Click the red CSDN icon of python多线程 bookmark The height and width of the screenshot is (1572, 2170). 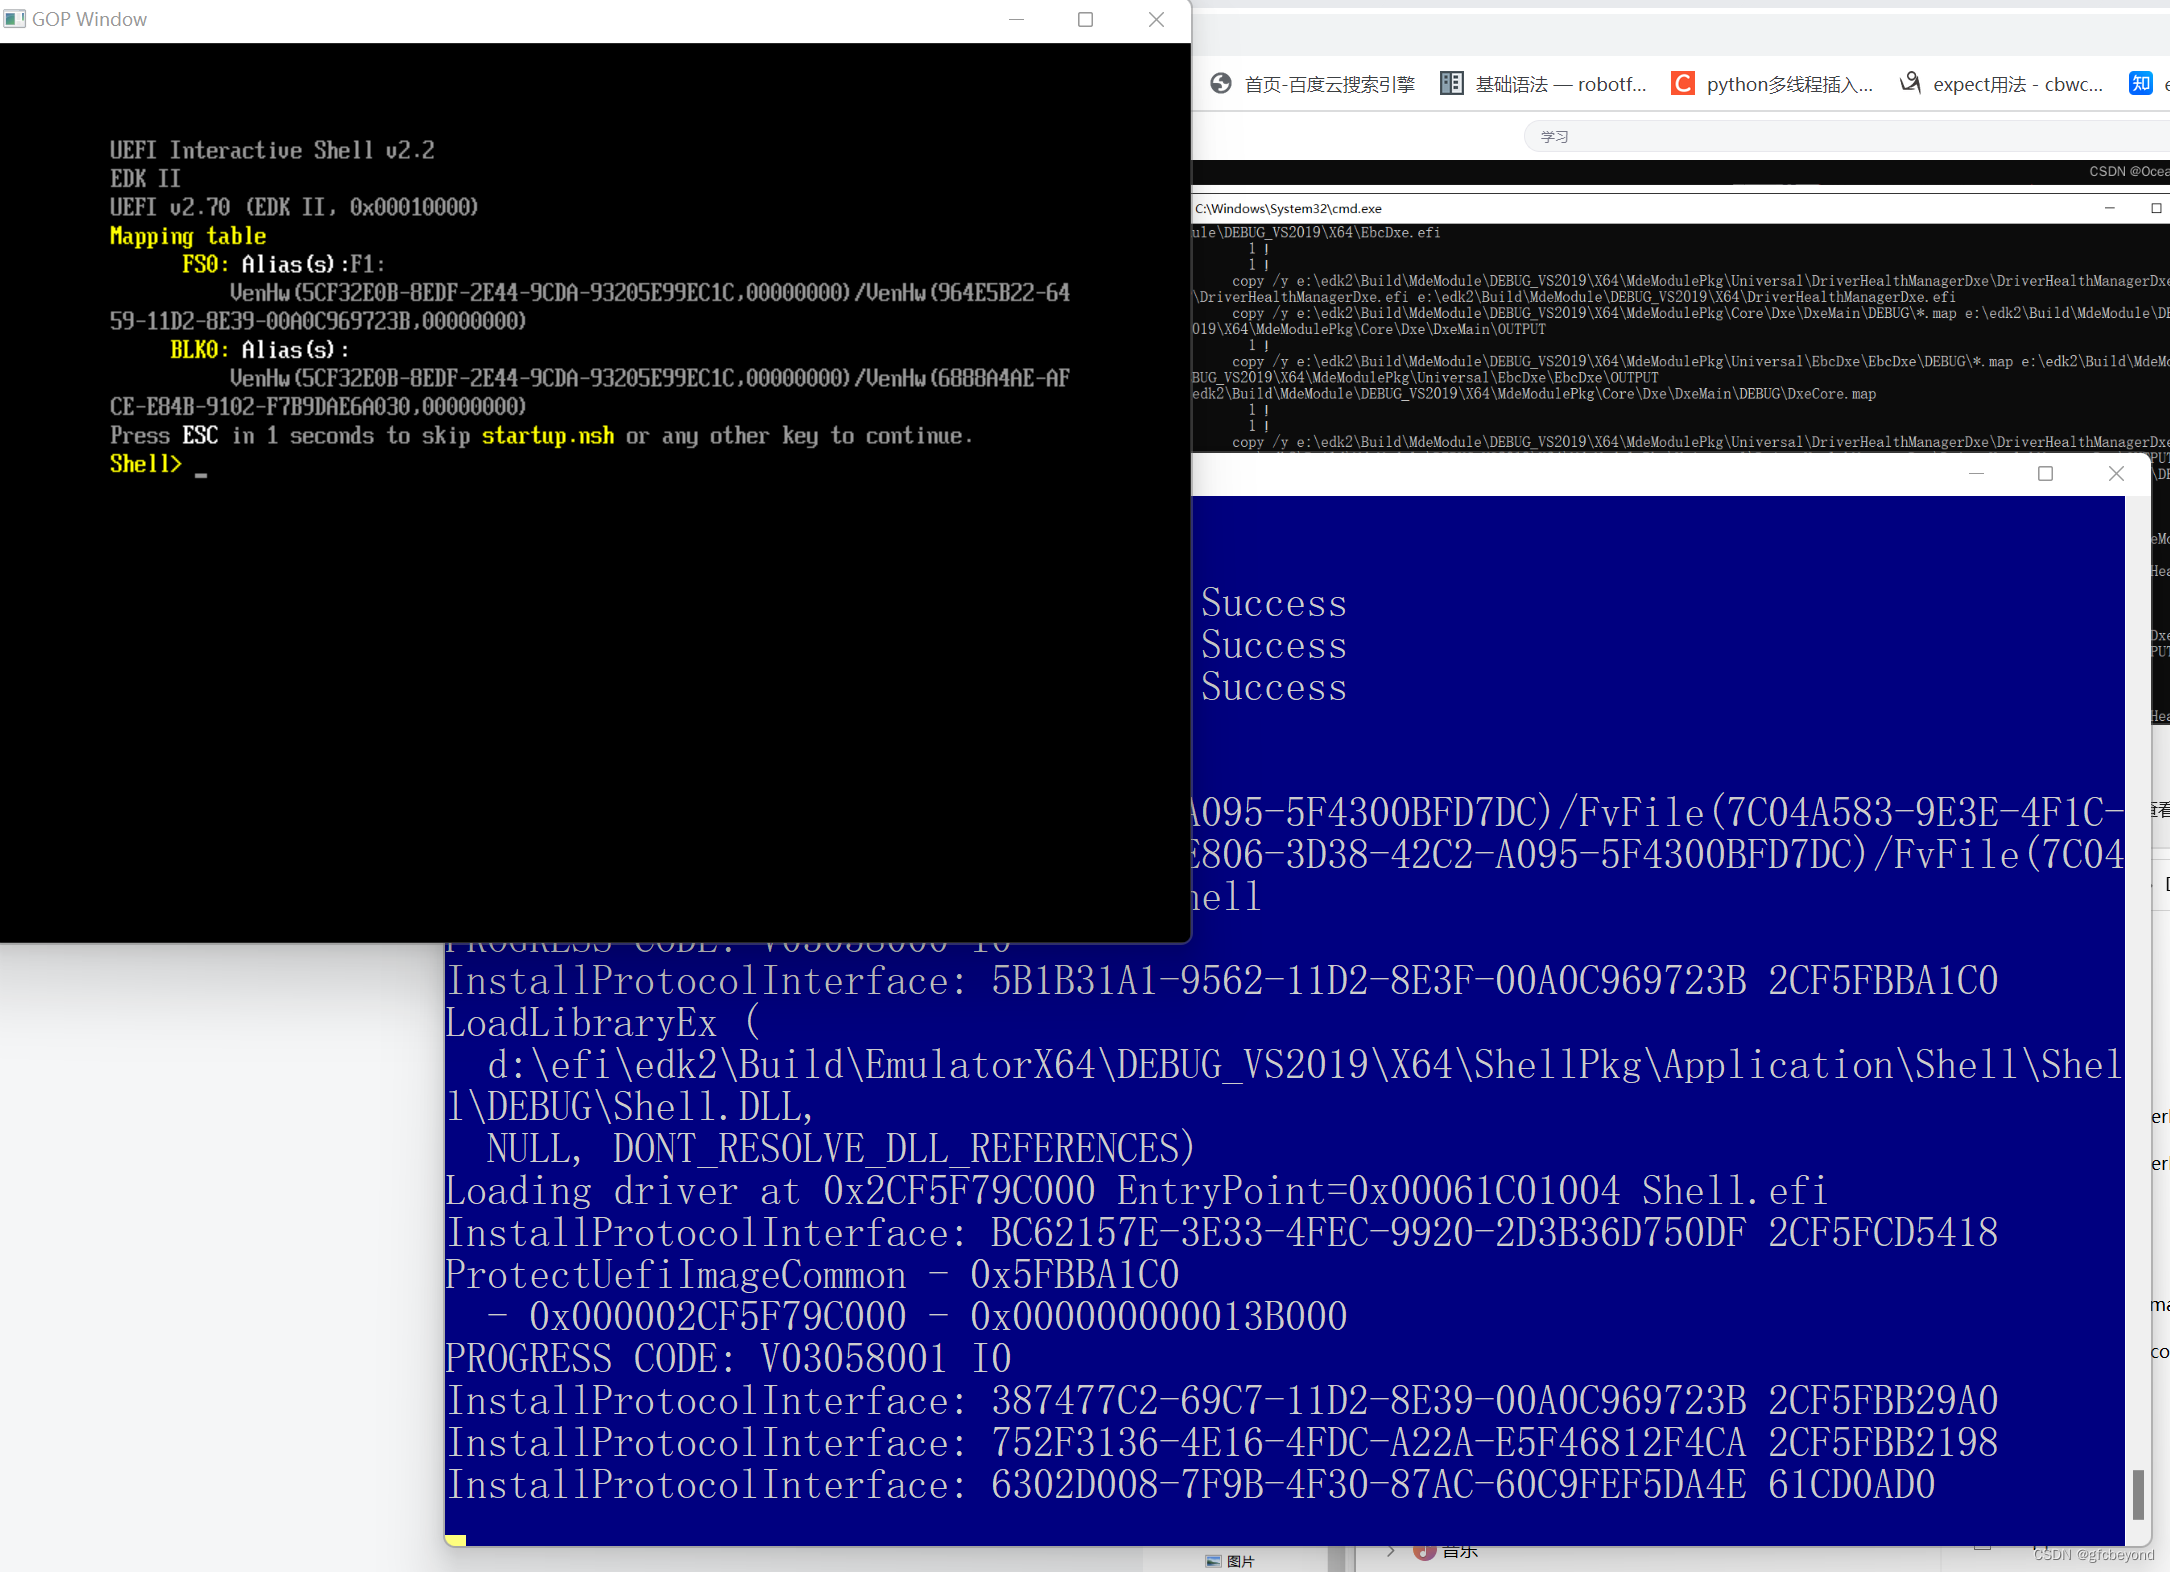click(1683, 84)
